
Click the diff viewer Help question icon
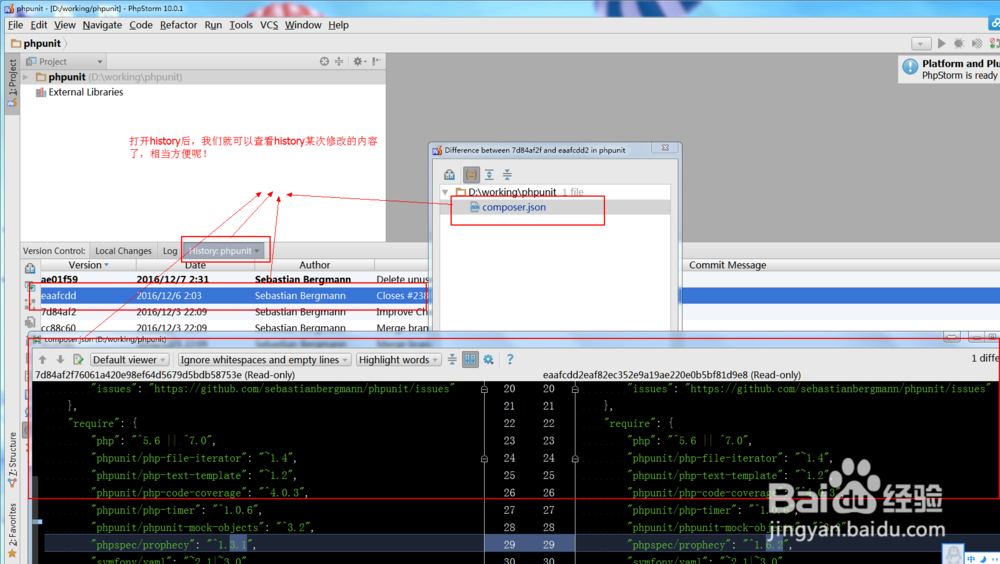(510, 360)
